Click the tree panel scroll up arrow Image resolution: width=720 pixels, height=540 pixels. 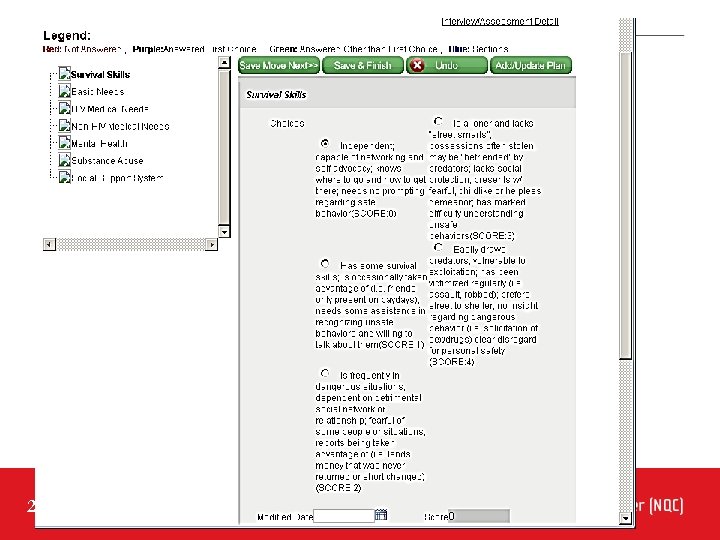pos(224,62)
